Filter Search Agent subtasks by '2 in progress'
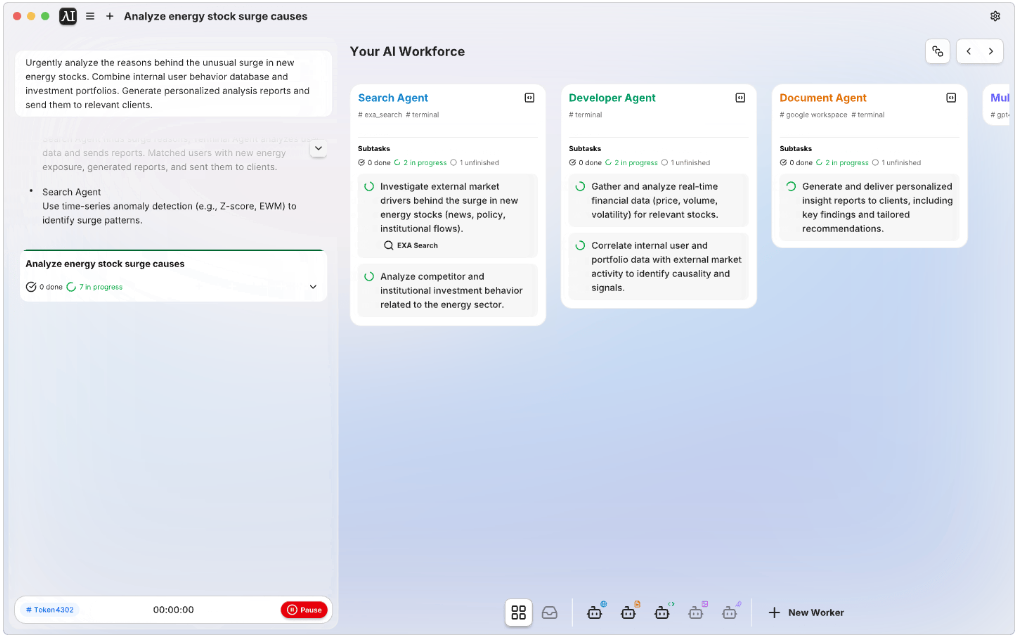 click(420, 163)
